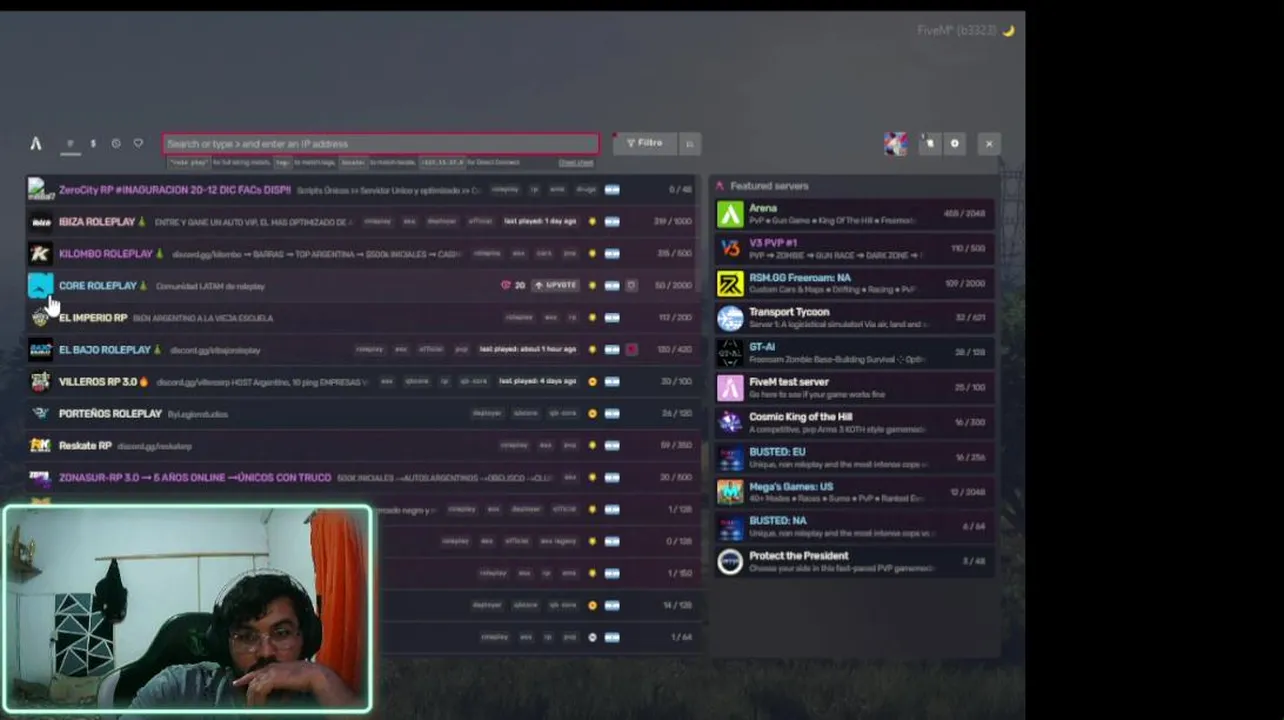Open the supporters dollar-sign tab
Viewport: 1284px width, 720px height.
pyautogui.click(x=93, y=144)
